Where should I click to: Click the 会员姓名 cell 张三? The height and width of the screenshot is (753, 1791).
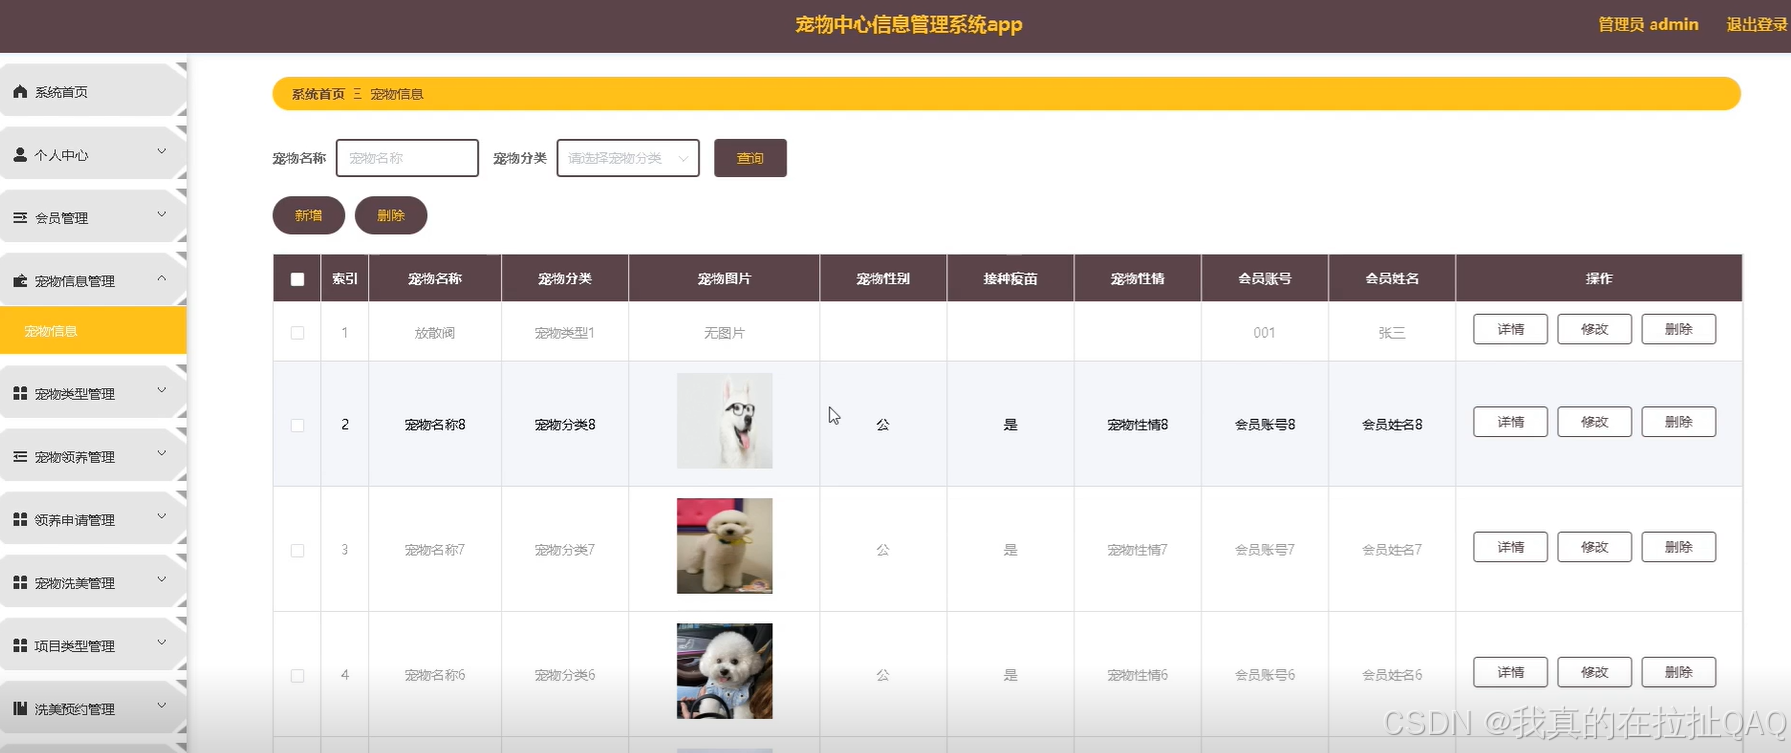(x=1392, y=333)
